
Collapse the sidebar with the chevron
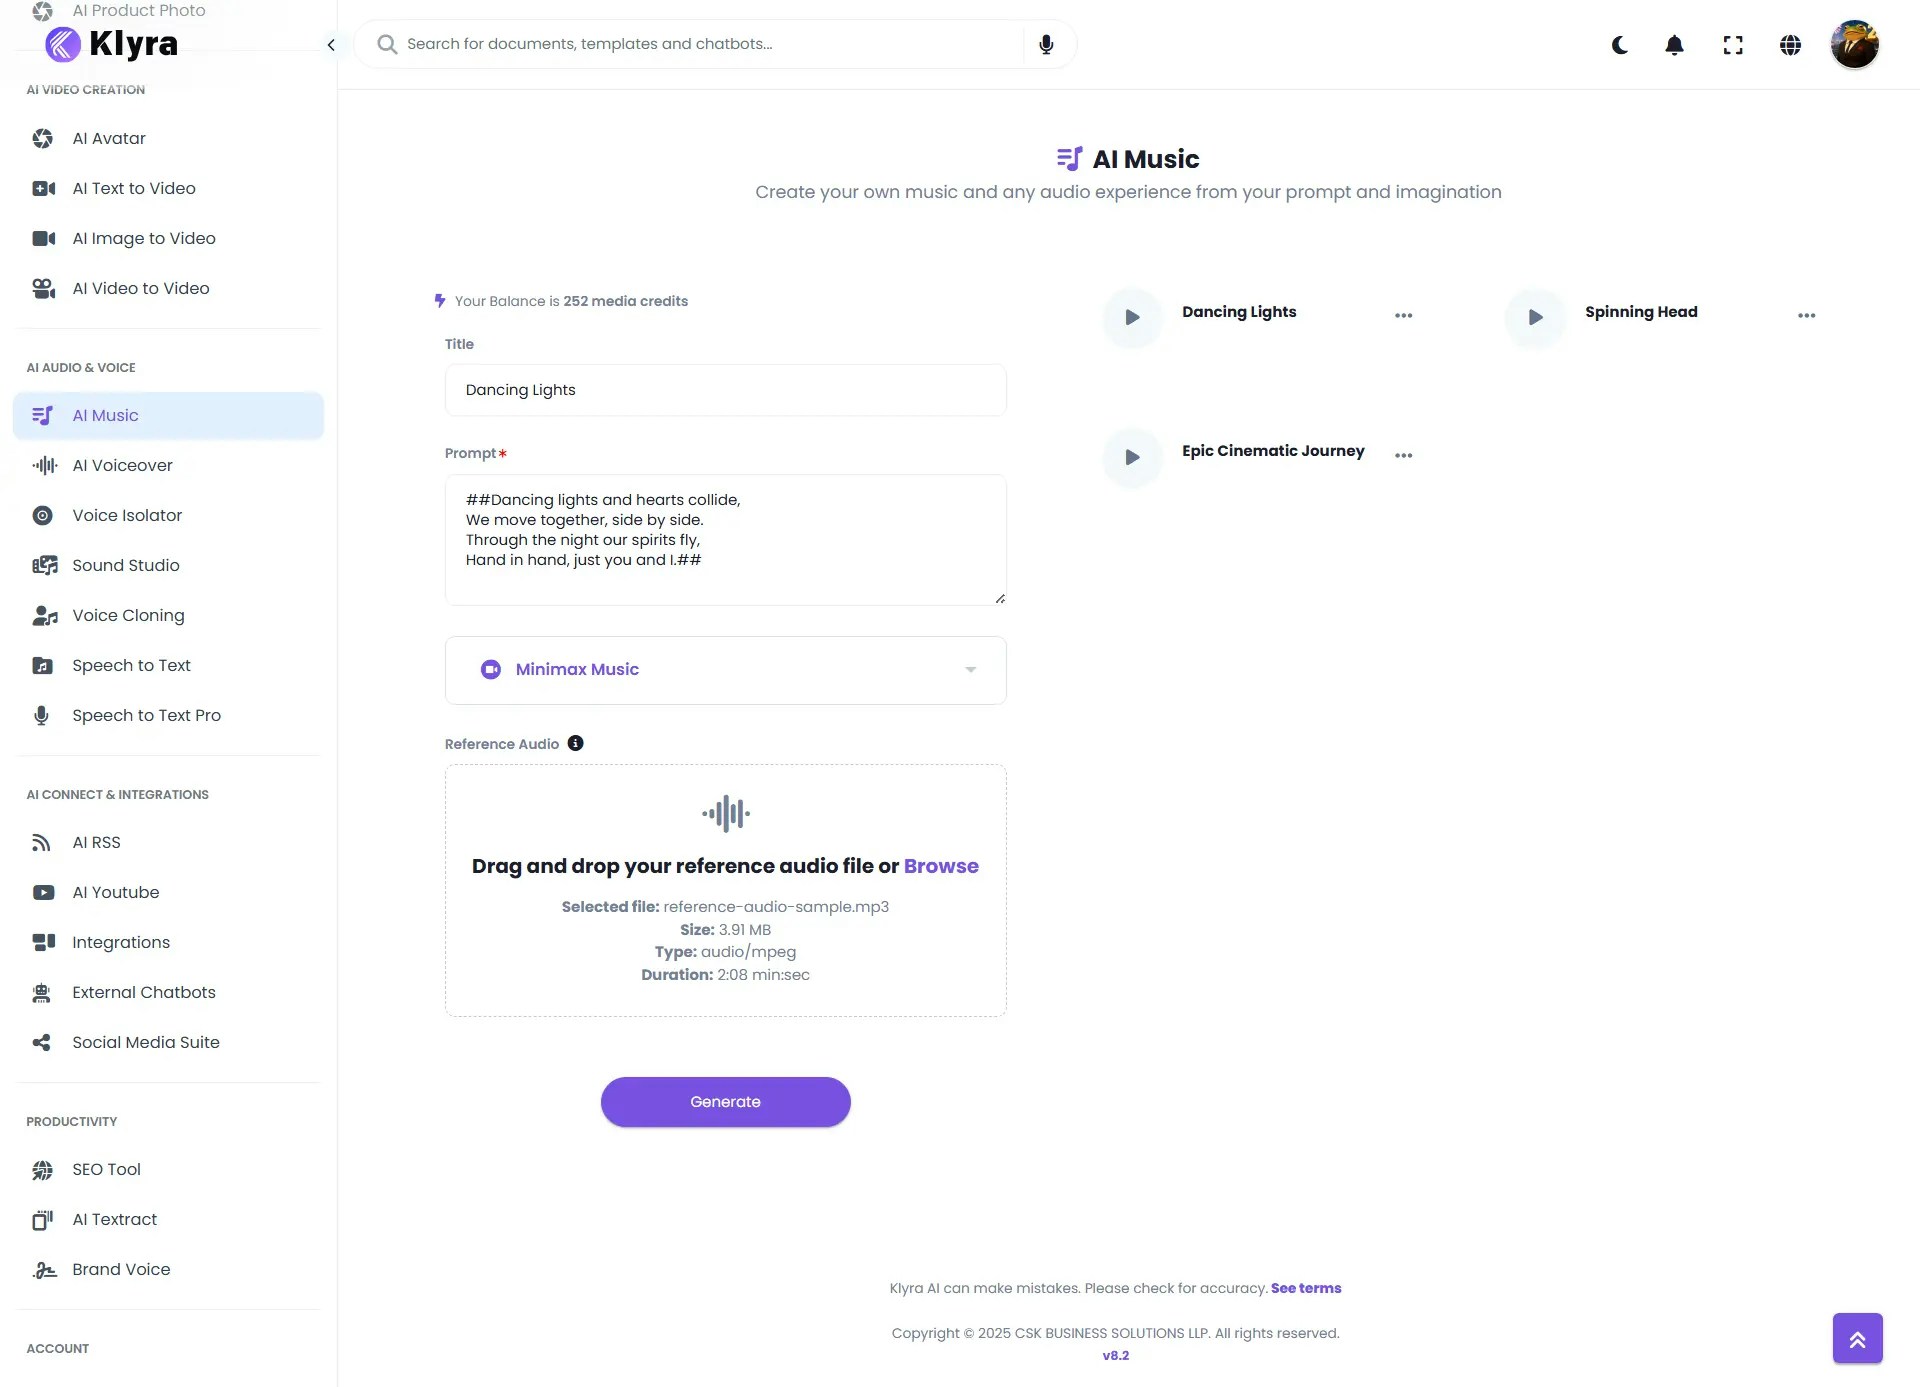(330, 45)
